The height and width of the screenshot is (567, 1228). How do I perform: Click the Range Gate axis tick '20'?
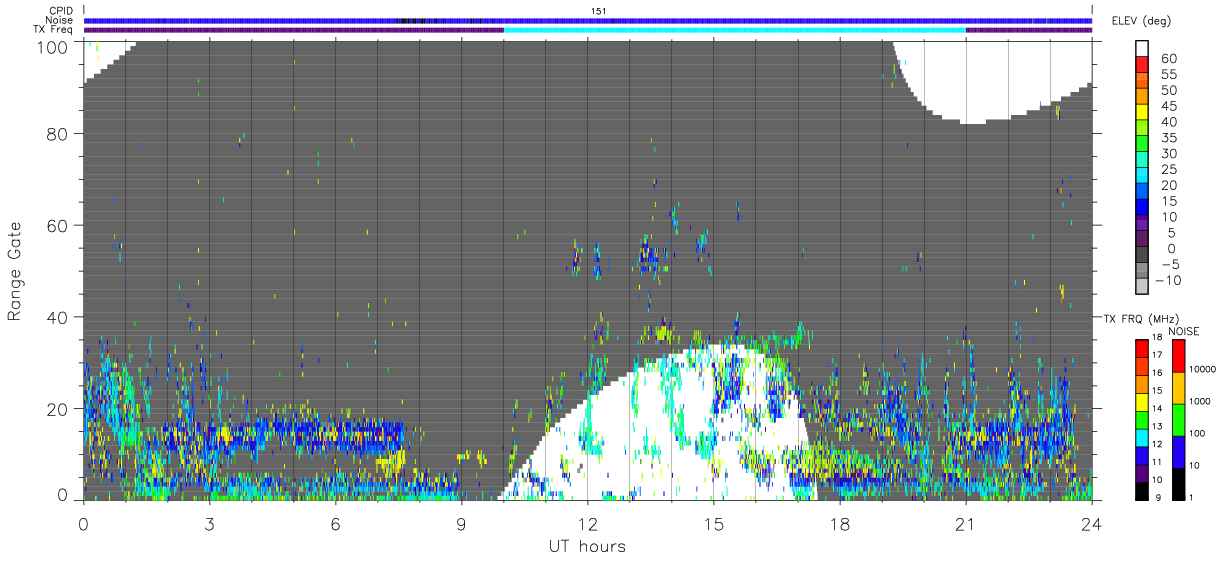click(x=58, y=409)
